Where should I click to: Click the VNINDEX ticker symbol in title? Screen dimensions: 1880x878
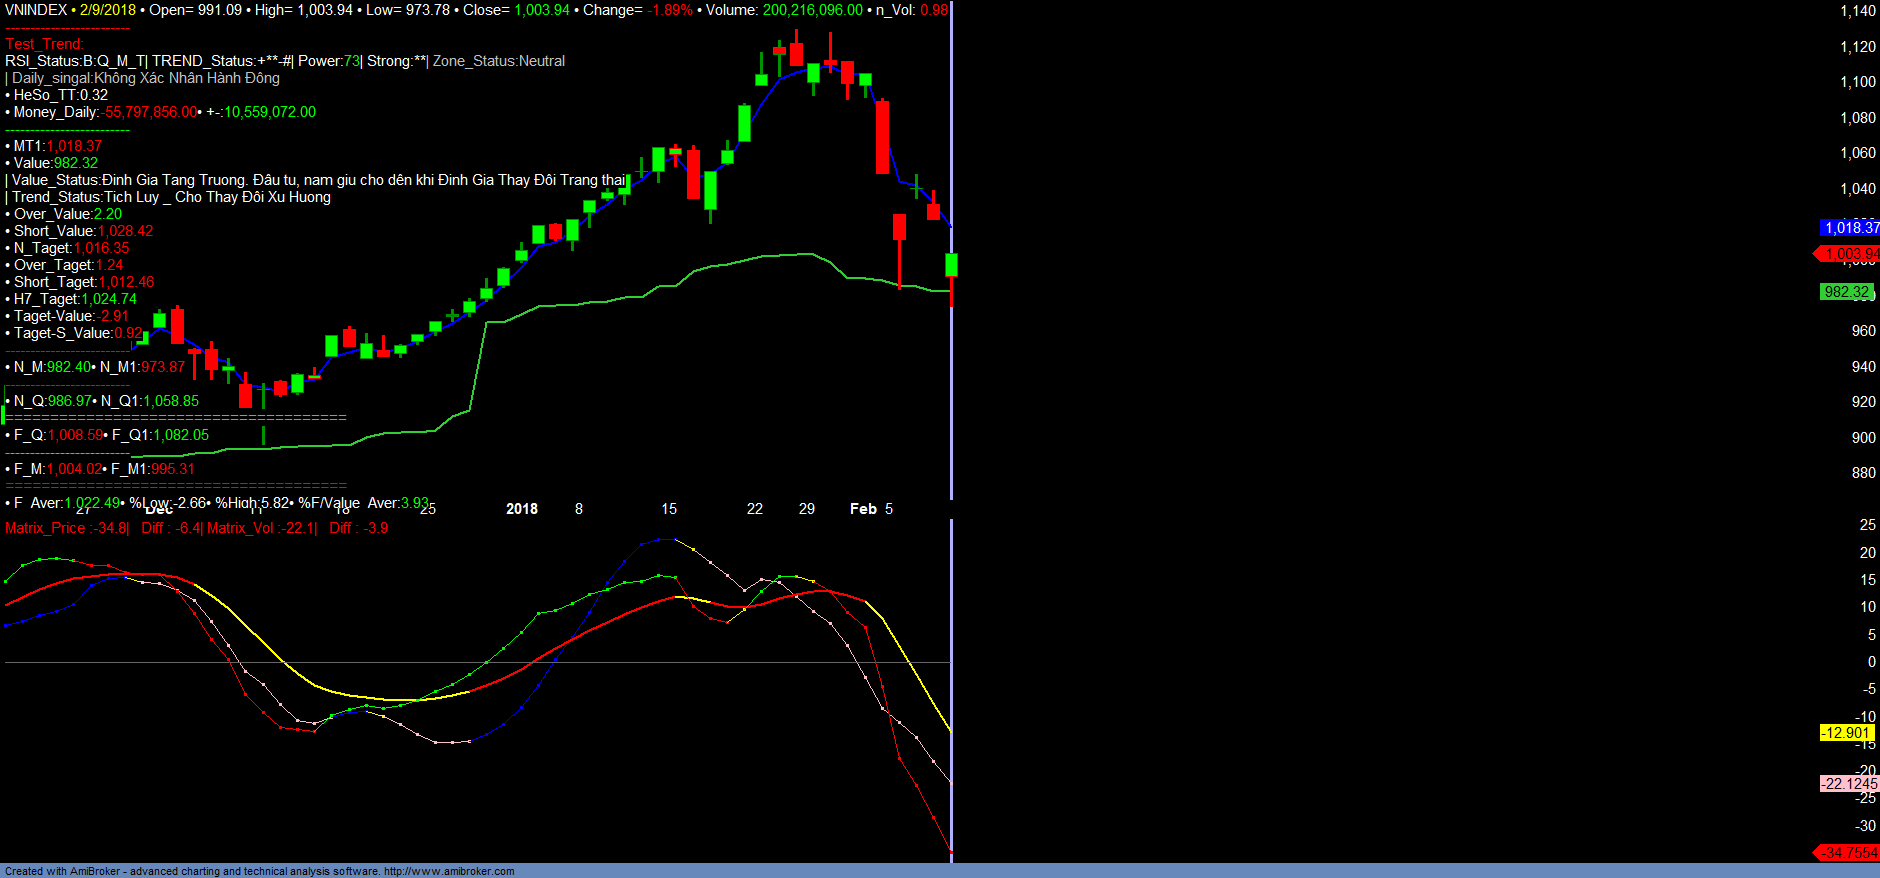36,10
